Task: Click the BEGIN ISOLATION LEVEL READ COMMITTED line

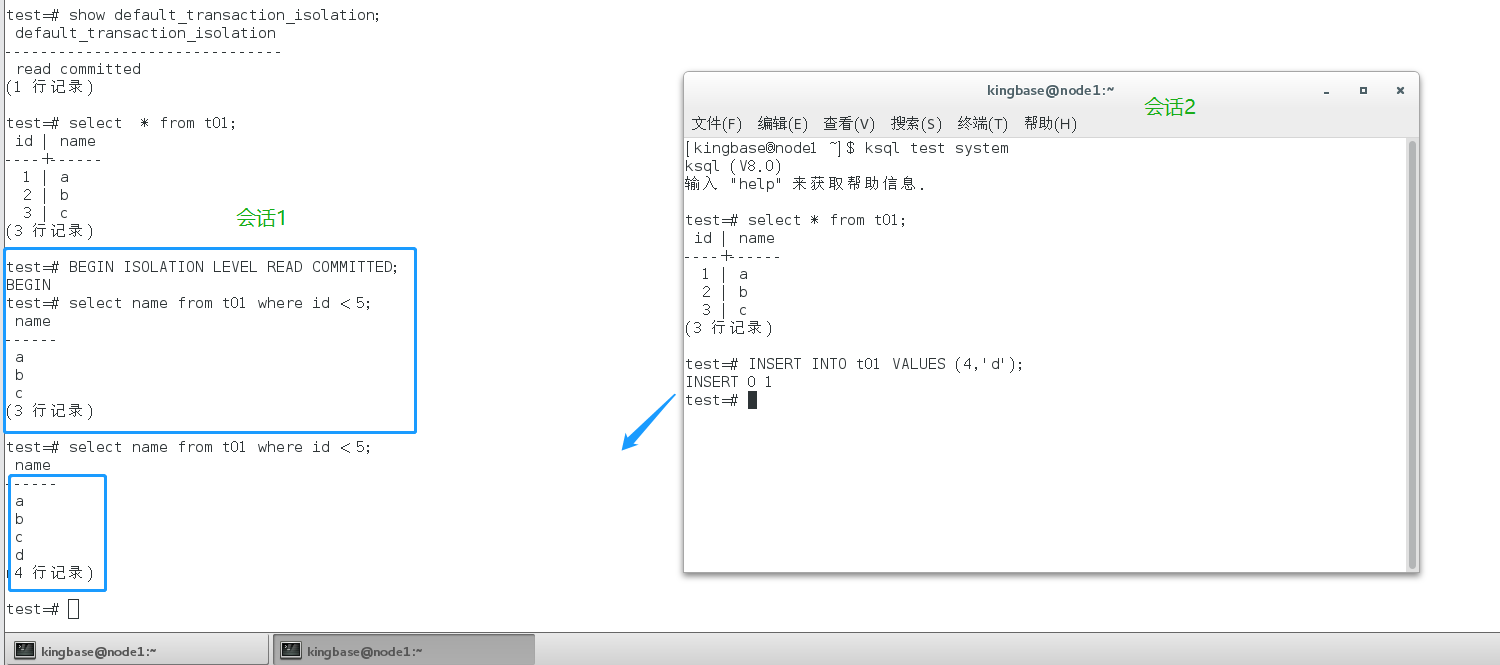Action: pyautogui.click(x=202, y=267)
